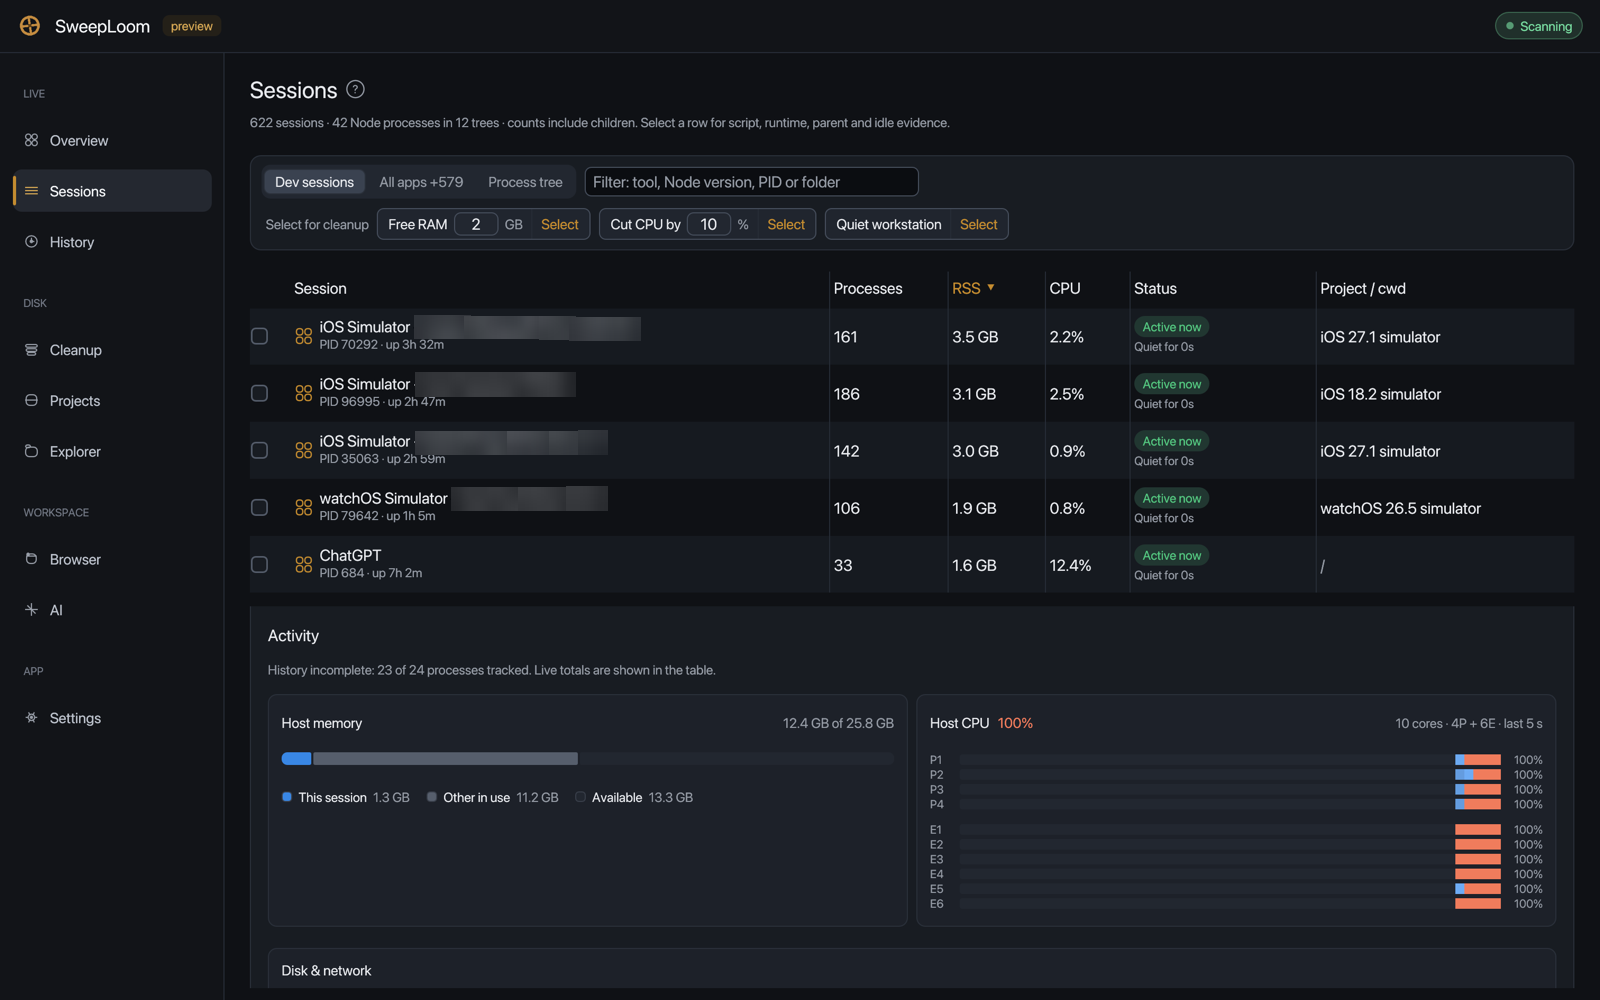
Task: Check the iOS Simulator PID 96995 row
Action: click(x=260, y=394)
